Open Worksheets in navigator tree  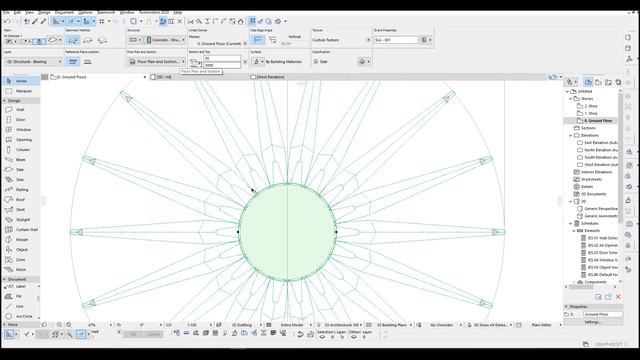click(x=591, y=179)
